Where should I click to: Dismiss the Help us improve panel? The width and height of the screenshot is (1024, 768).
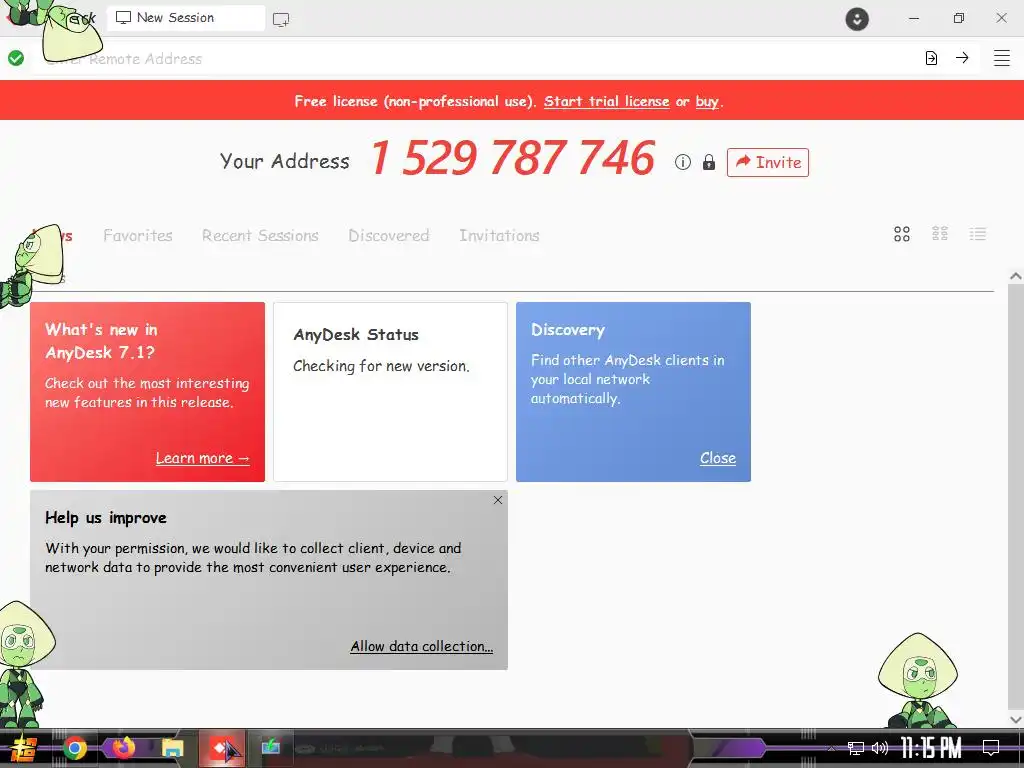tap(498, 500)
